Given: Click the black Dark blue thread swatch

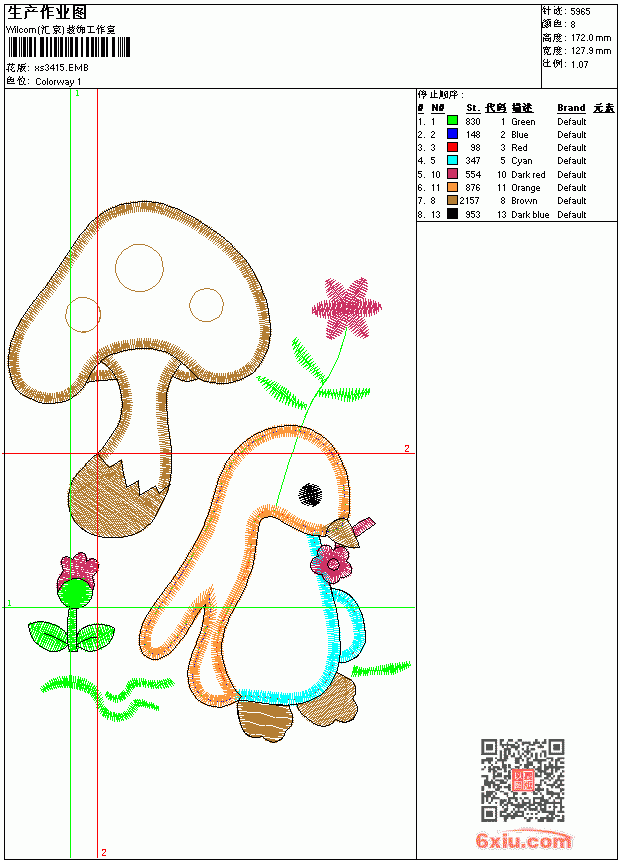Looking at the screenshot, I should tap(452, 214).
